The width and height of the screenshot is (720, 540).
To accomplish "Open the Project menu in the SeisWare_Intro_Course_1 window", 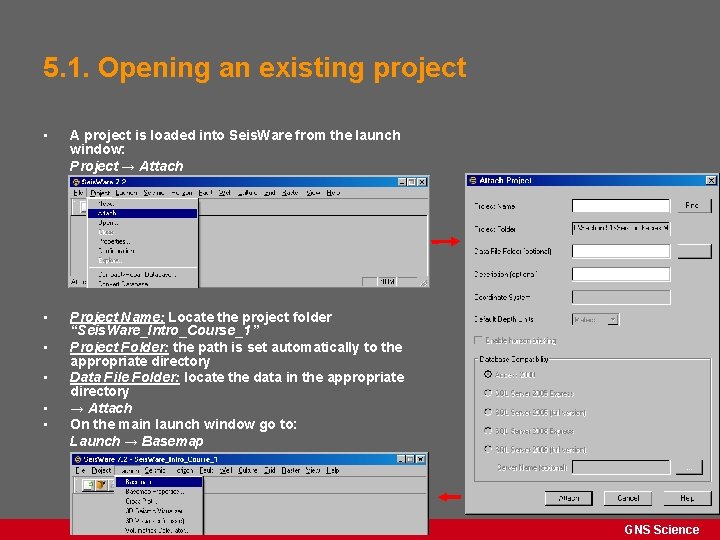I will pyautogui.click(x=101, y=471).
